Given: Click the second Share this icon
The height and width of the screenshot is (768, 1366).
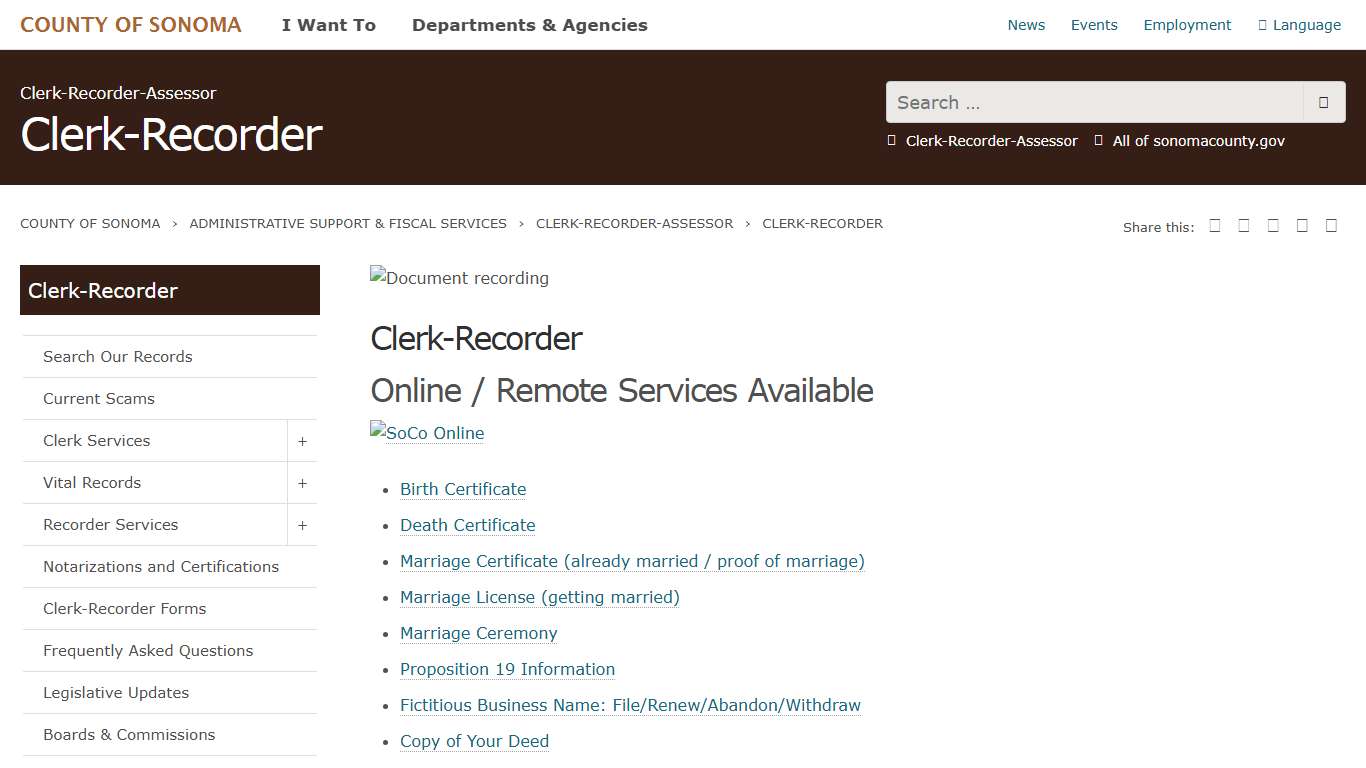Looking at the screenshot, I should (1244, 226).
